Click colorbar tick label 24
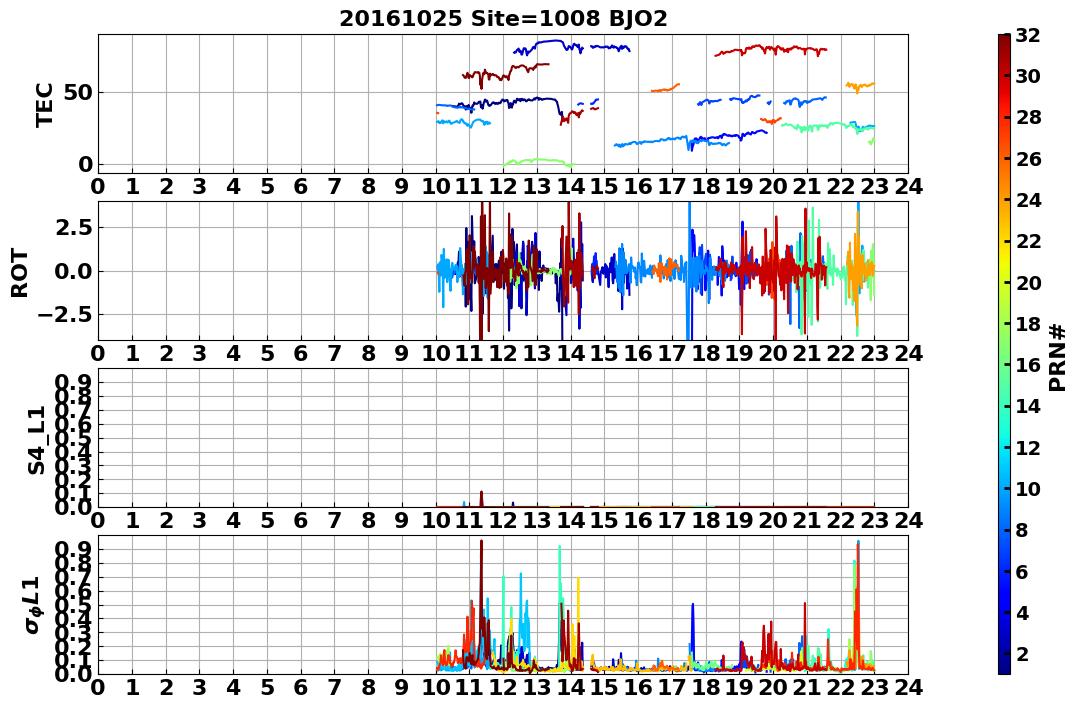This screenshot has height=709, width=1077. click(x=1028, y=200)
